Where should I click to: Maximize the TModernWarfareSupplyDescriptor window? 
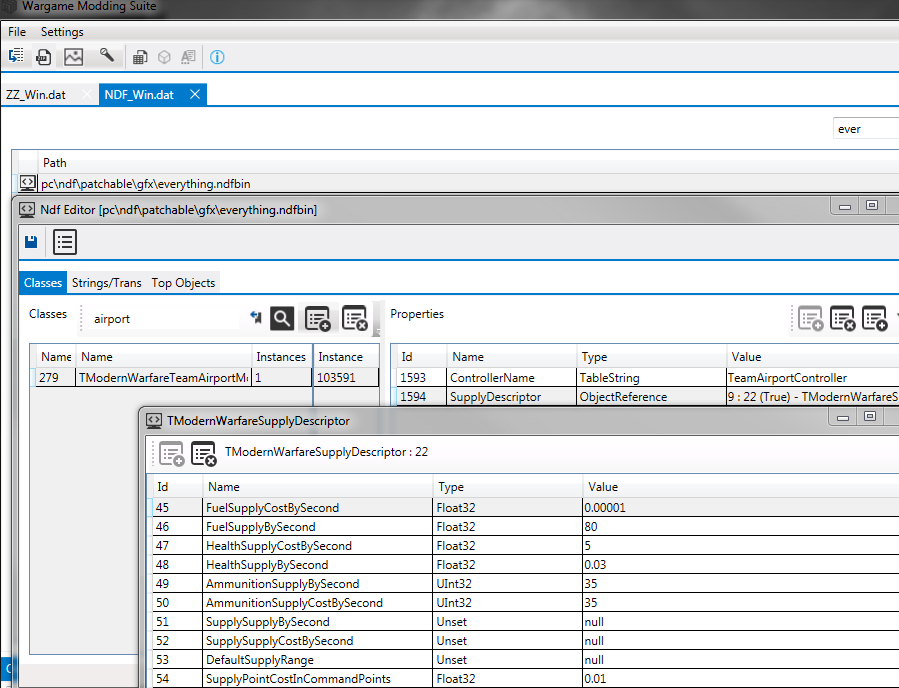(870, 417)
